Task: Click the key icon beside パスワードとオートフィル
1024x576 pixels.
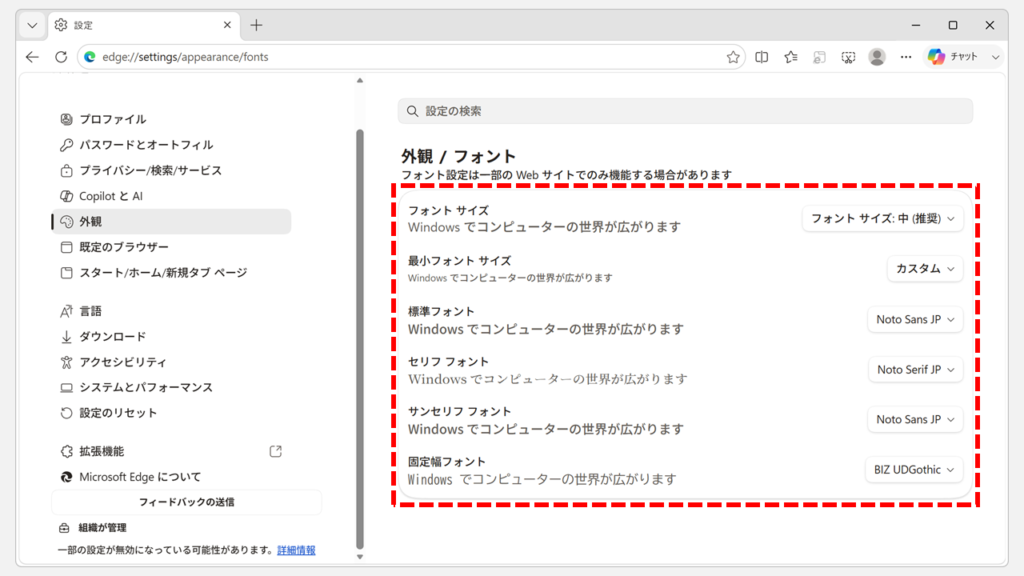Action: 66,145
